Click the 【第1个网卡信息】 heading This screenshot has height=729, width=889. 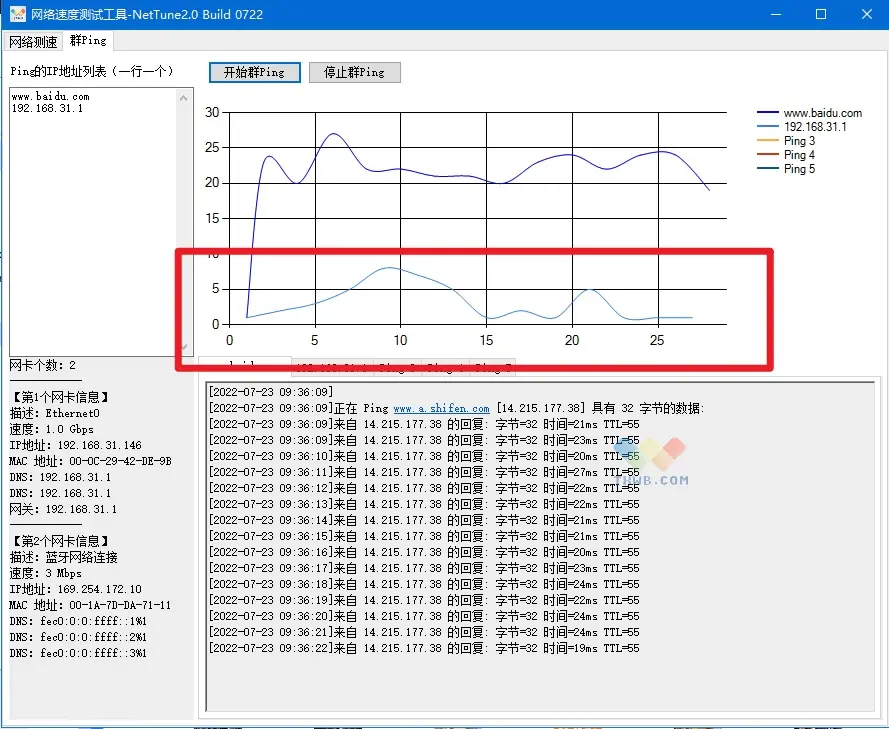click(x=59, y=397)
